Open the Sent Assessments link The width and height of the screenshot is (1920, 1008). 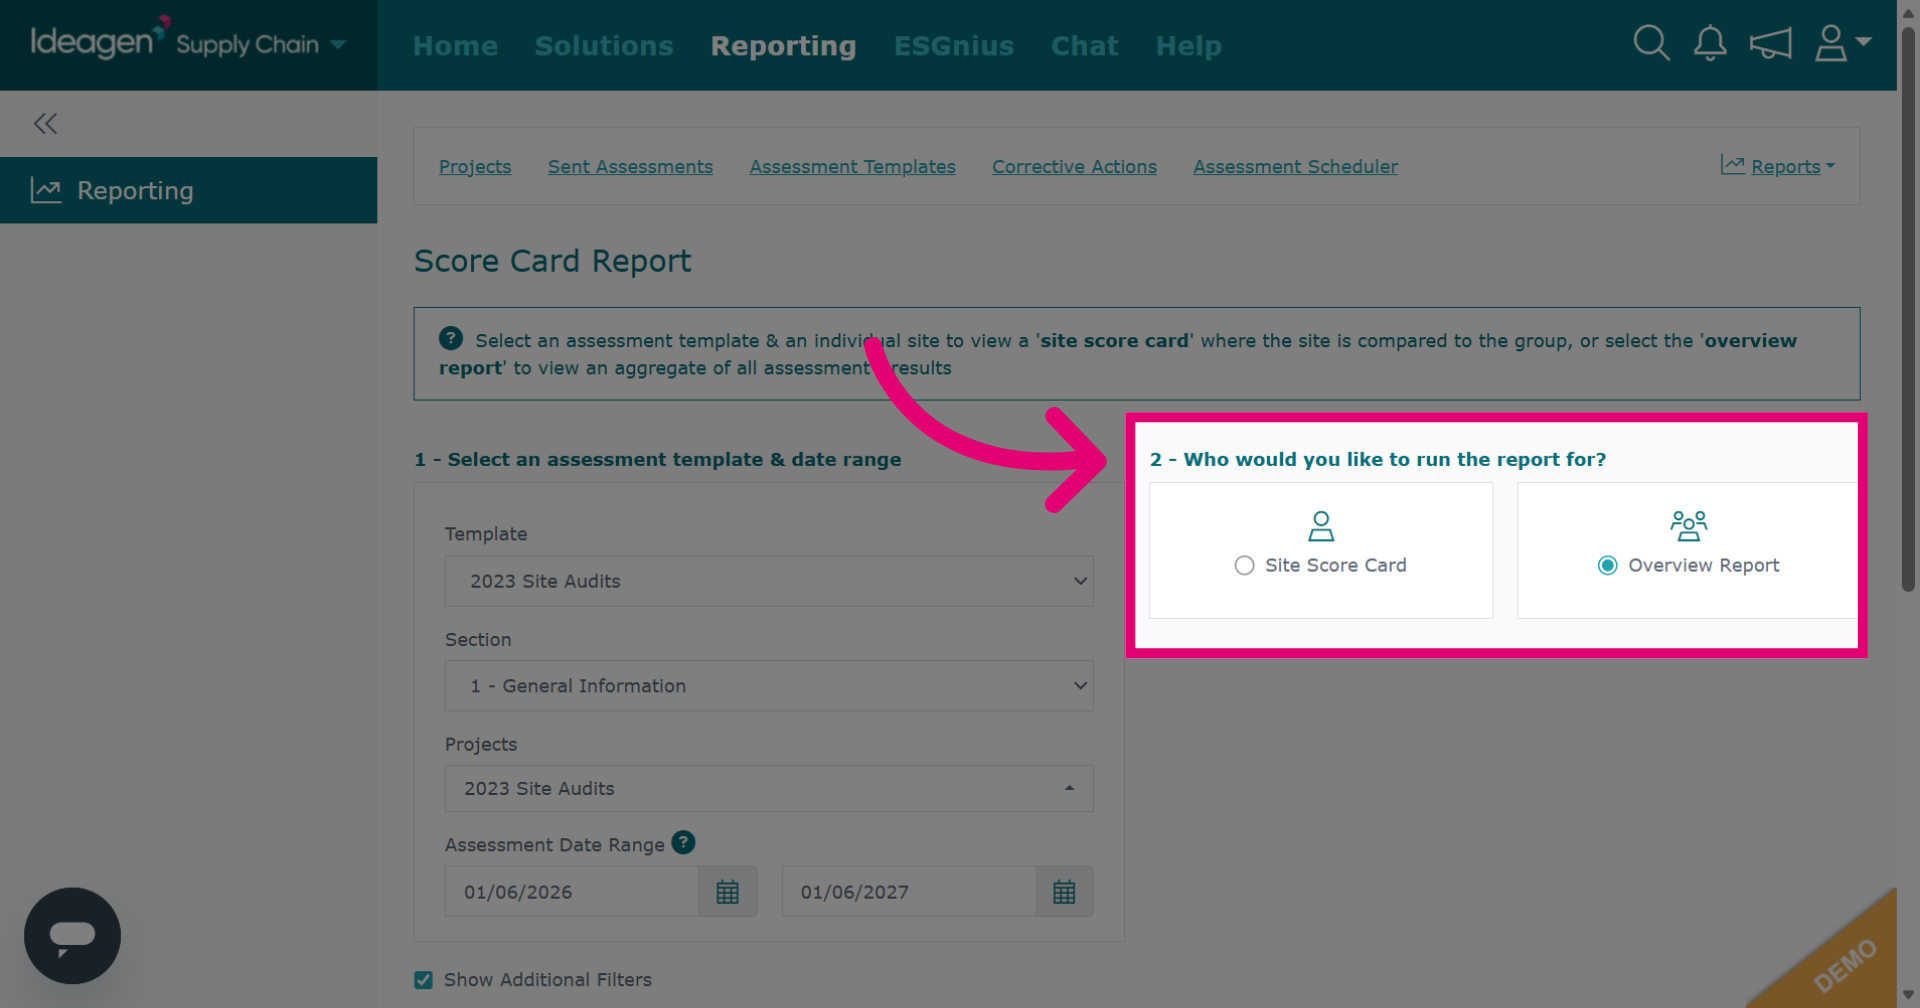pos(630,167)
